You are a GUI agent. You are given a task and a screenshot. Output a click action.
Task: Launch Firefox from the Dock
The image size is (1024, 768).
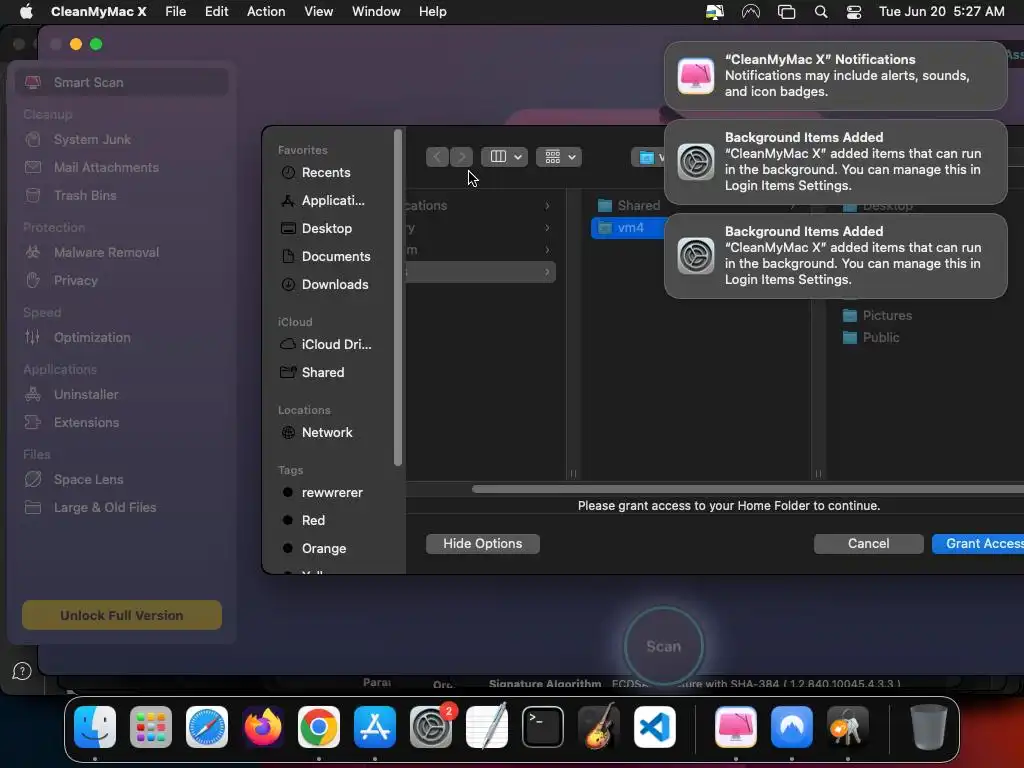click(263, 727)
